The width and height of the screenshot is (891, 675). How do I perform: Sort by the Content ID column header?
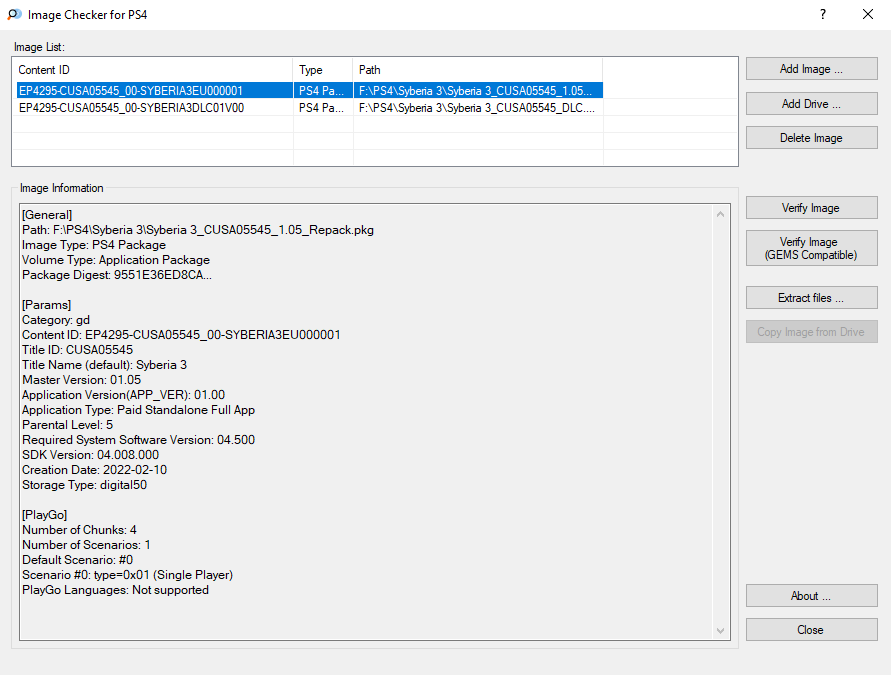tap(152, 70)
